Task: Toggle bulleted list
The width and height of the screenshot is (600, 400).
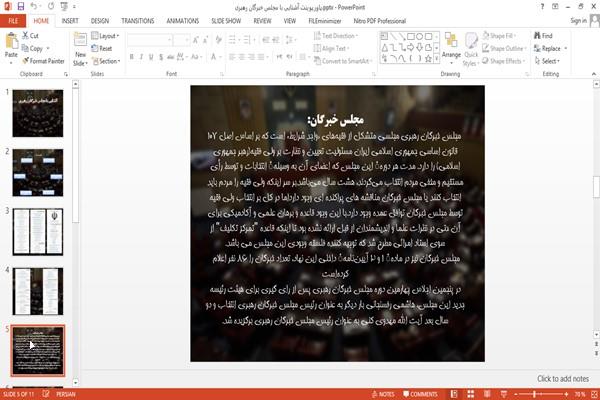Action: pyautogui.click(x=232, y=40)
